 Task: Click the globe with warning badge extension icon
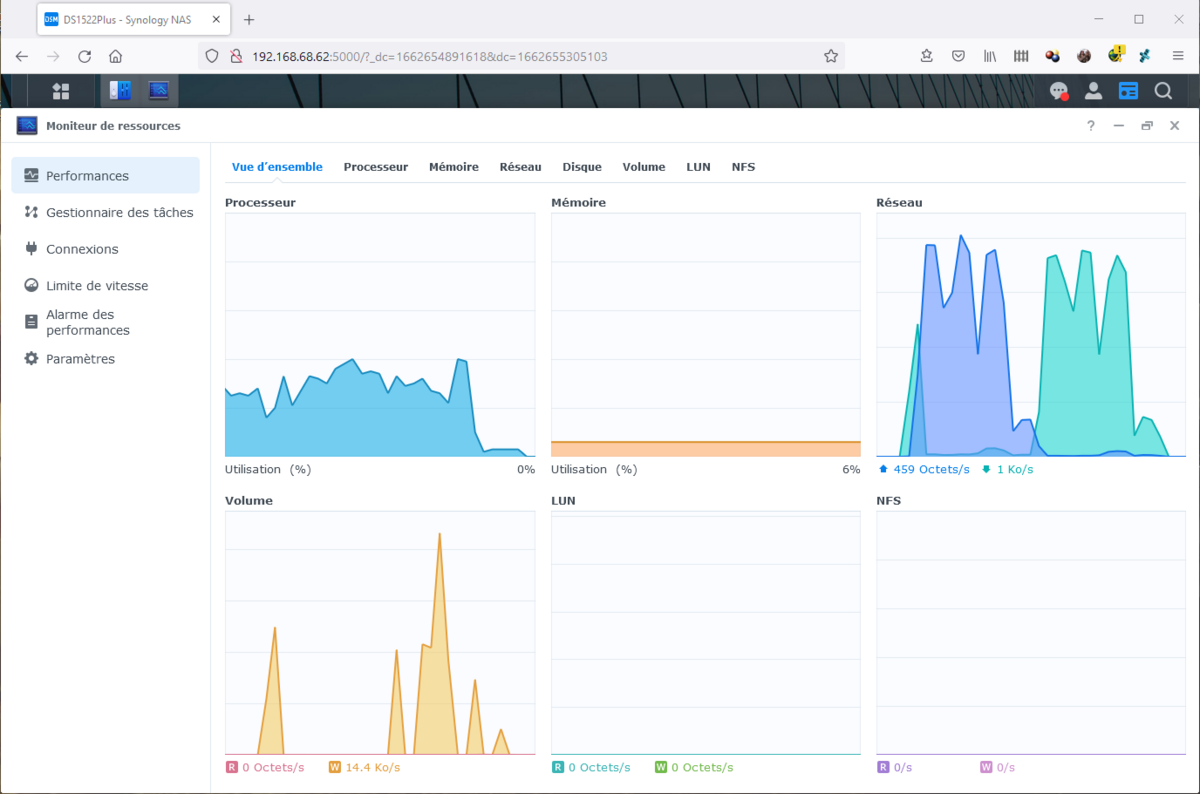(1116, 55)
